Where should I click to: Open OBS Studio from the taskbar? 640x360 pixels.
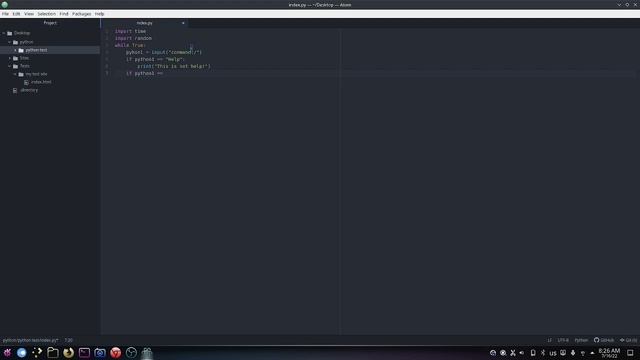click(x=131, y=353)
